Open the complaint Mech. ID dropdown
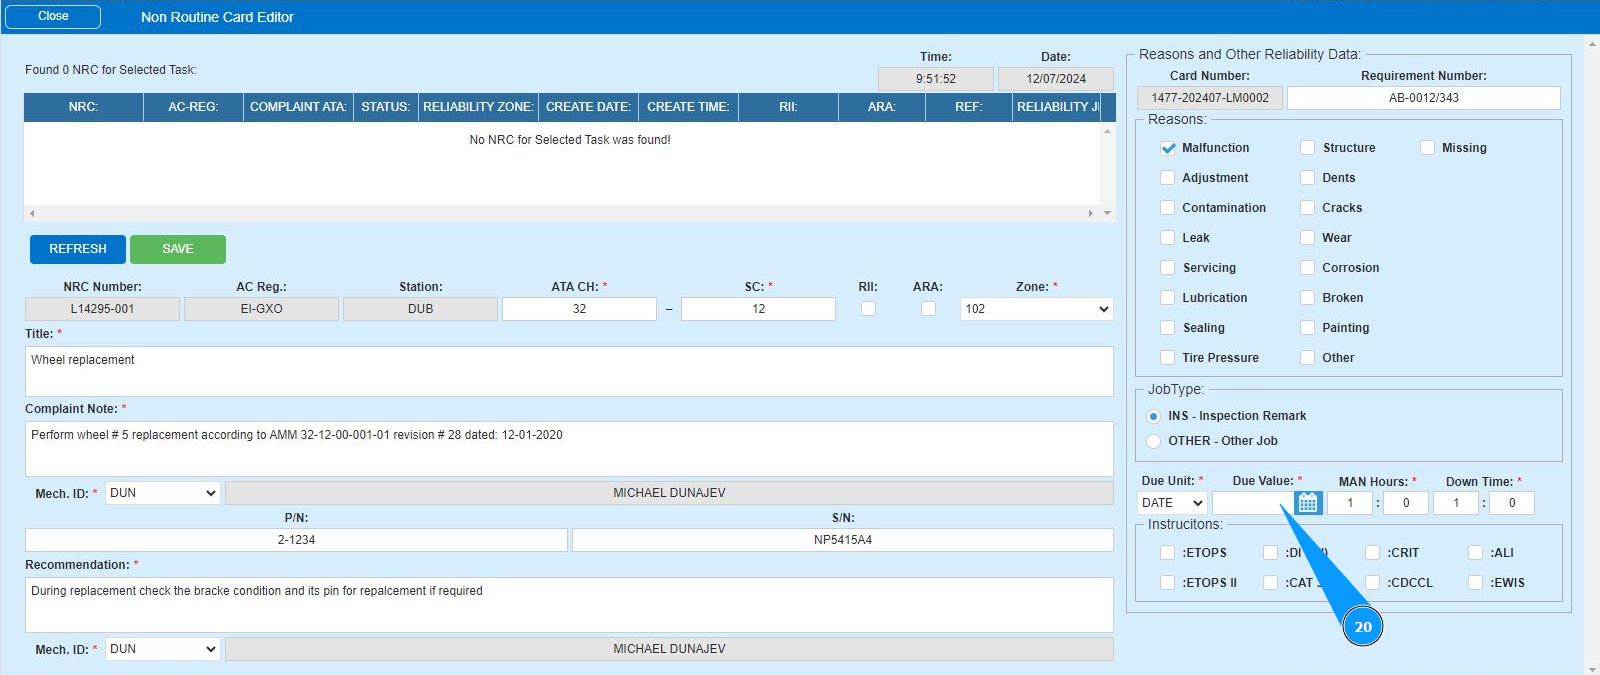 tap(162, 493)
